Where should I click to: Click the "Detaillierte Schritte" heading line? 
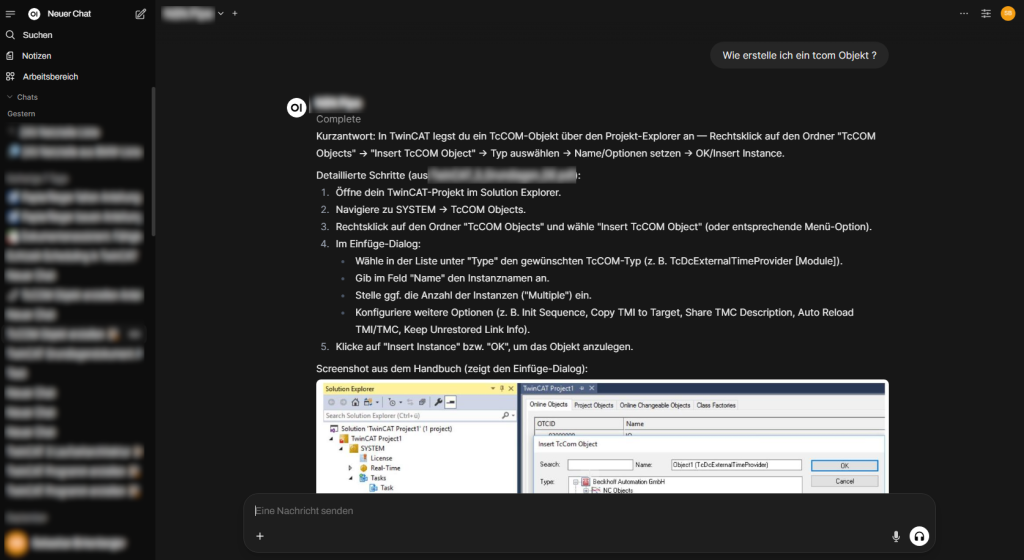(x=448, y=175)
